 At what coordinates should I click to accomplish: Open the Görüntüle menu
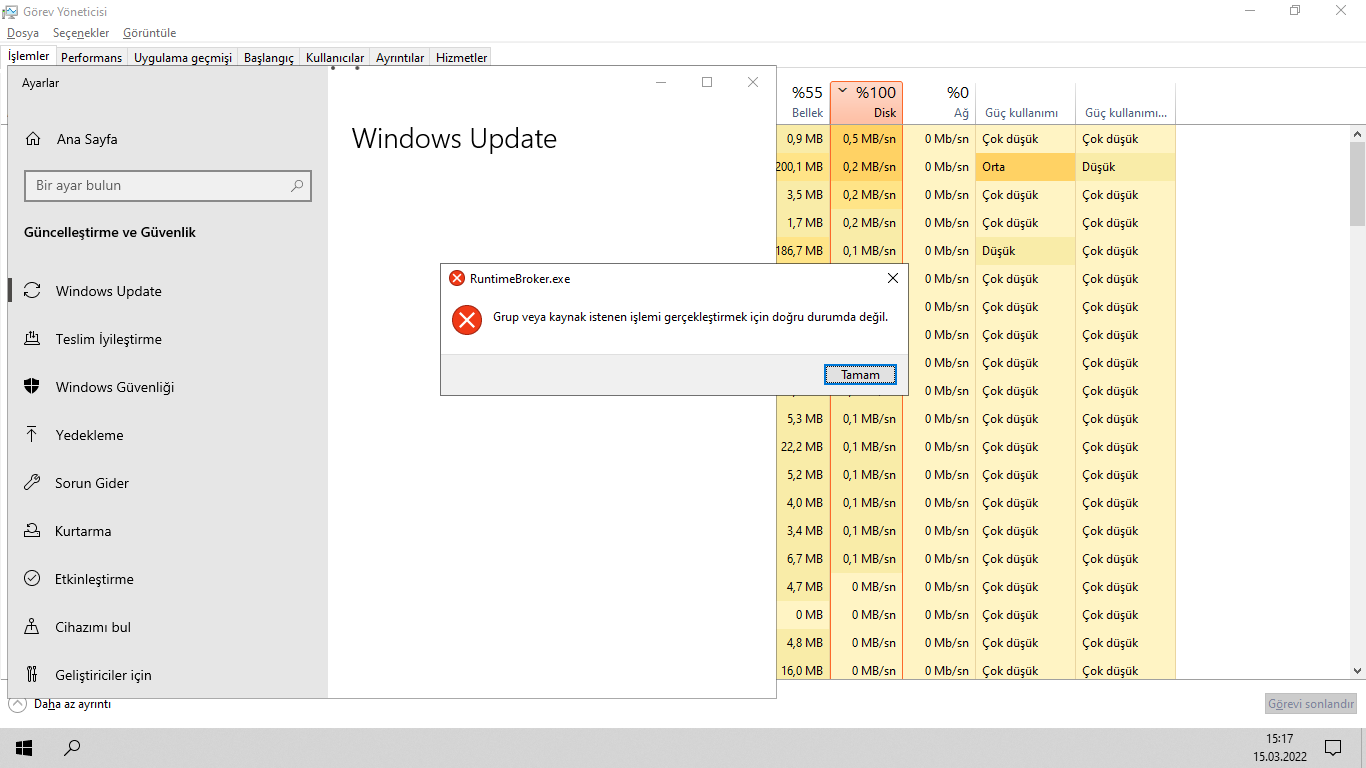[x=149, y=33]
